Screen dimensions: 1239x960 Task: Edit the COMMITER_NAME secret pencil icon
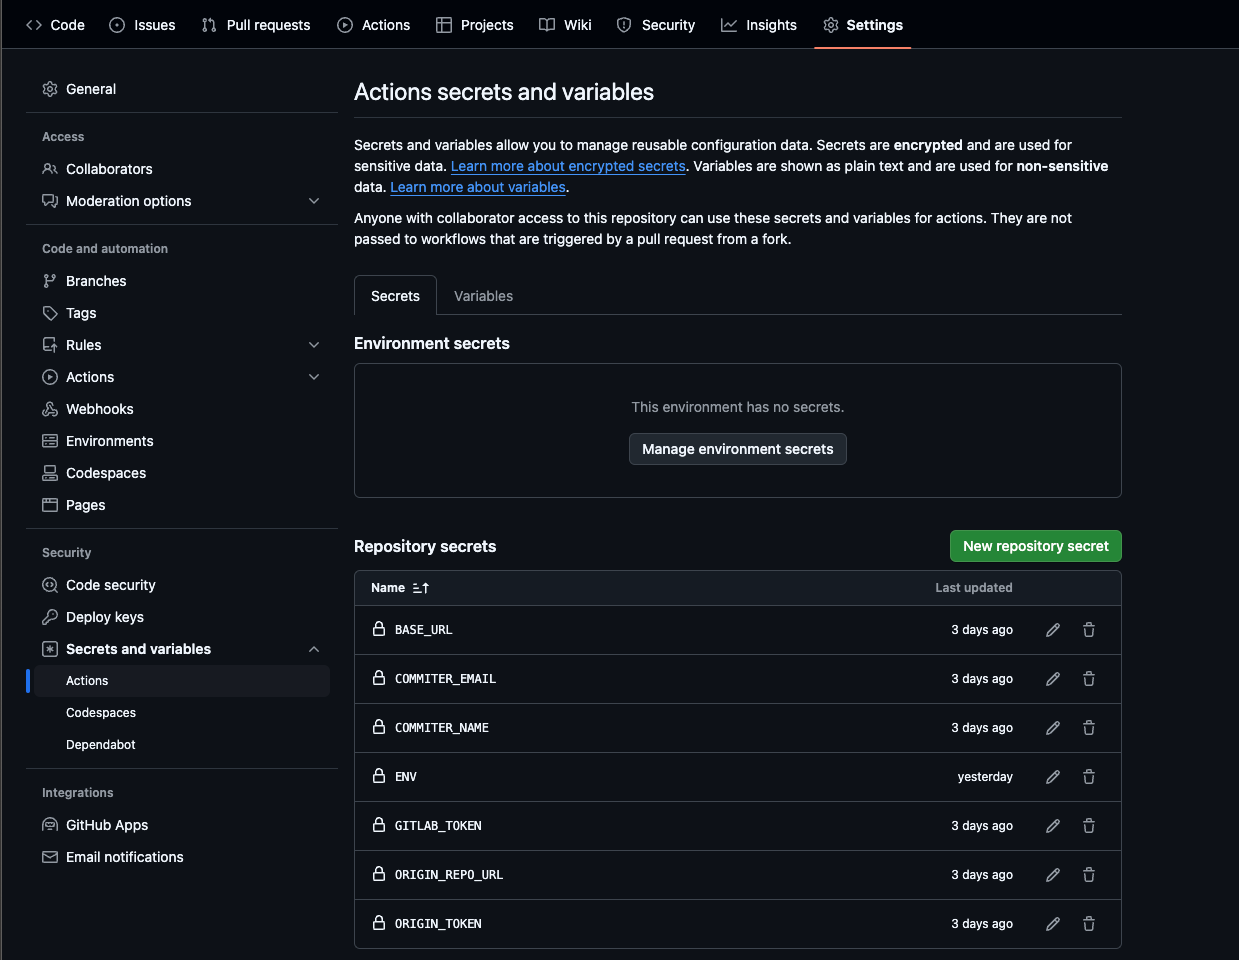pos(1053,728)
